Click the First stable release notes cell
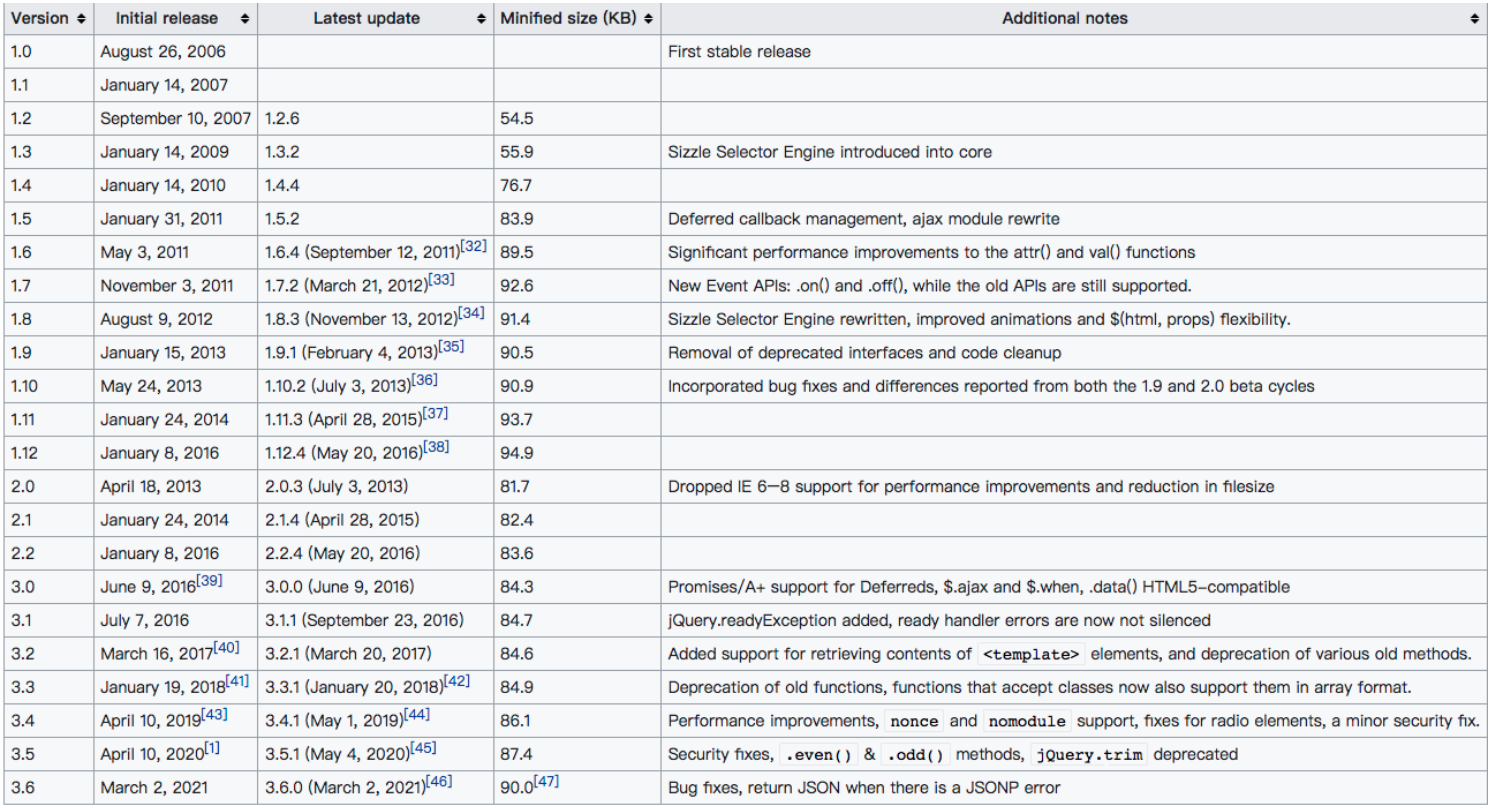The image size is (1494, 808). coord(739,52)
